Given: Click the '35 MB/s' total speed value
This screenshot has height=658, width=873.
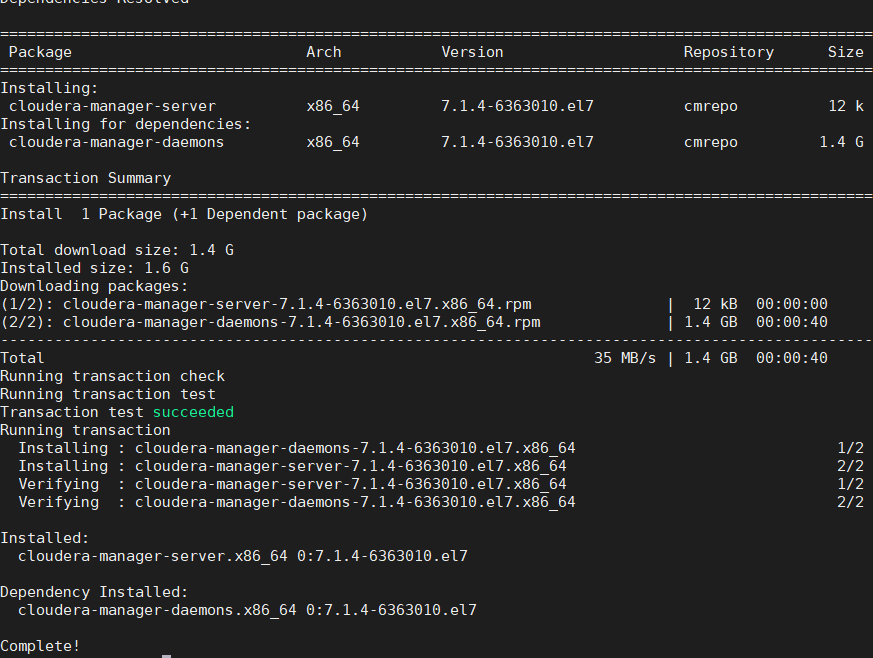Looking at the screenshot, I should (x=625, y=359).
